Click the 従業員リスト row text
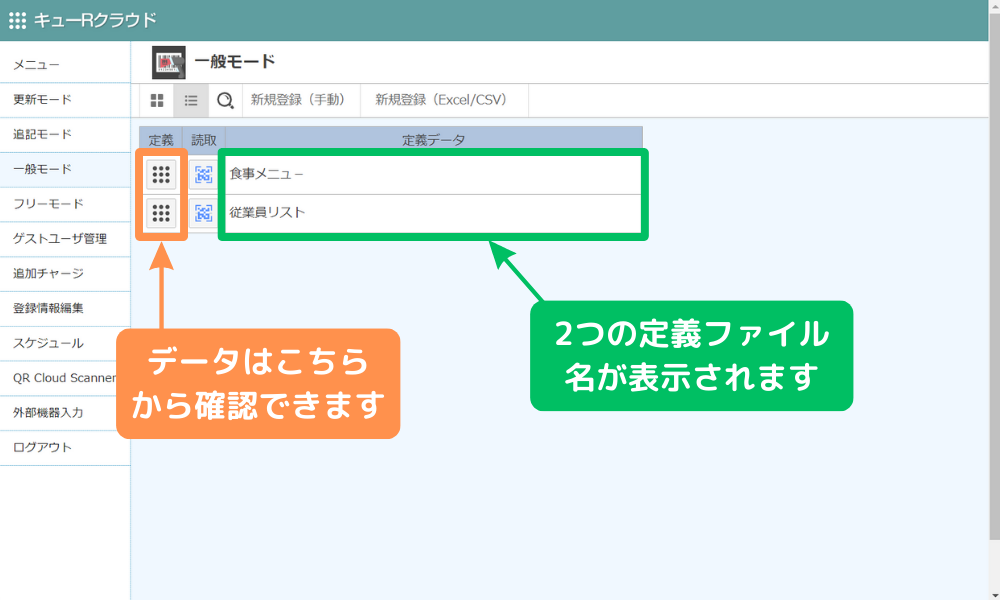This screenshot has width=1000, height=600. tap(267, 212)
